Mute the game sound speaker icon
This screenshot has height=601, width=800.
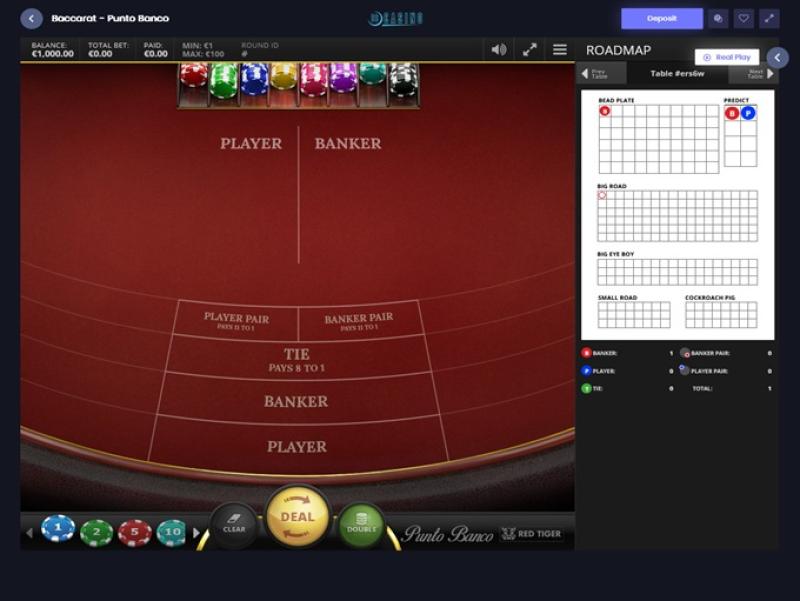[498, 49]
